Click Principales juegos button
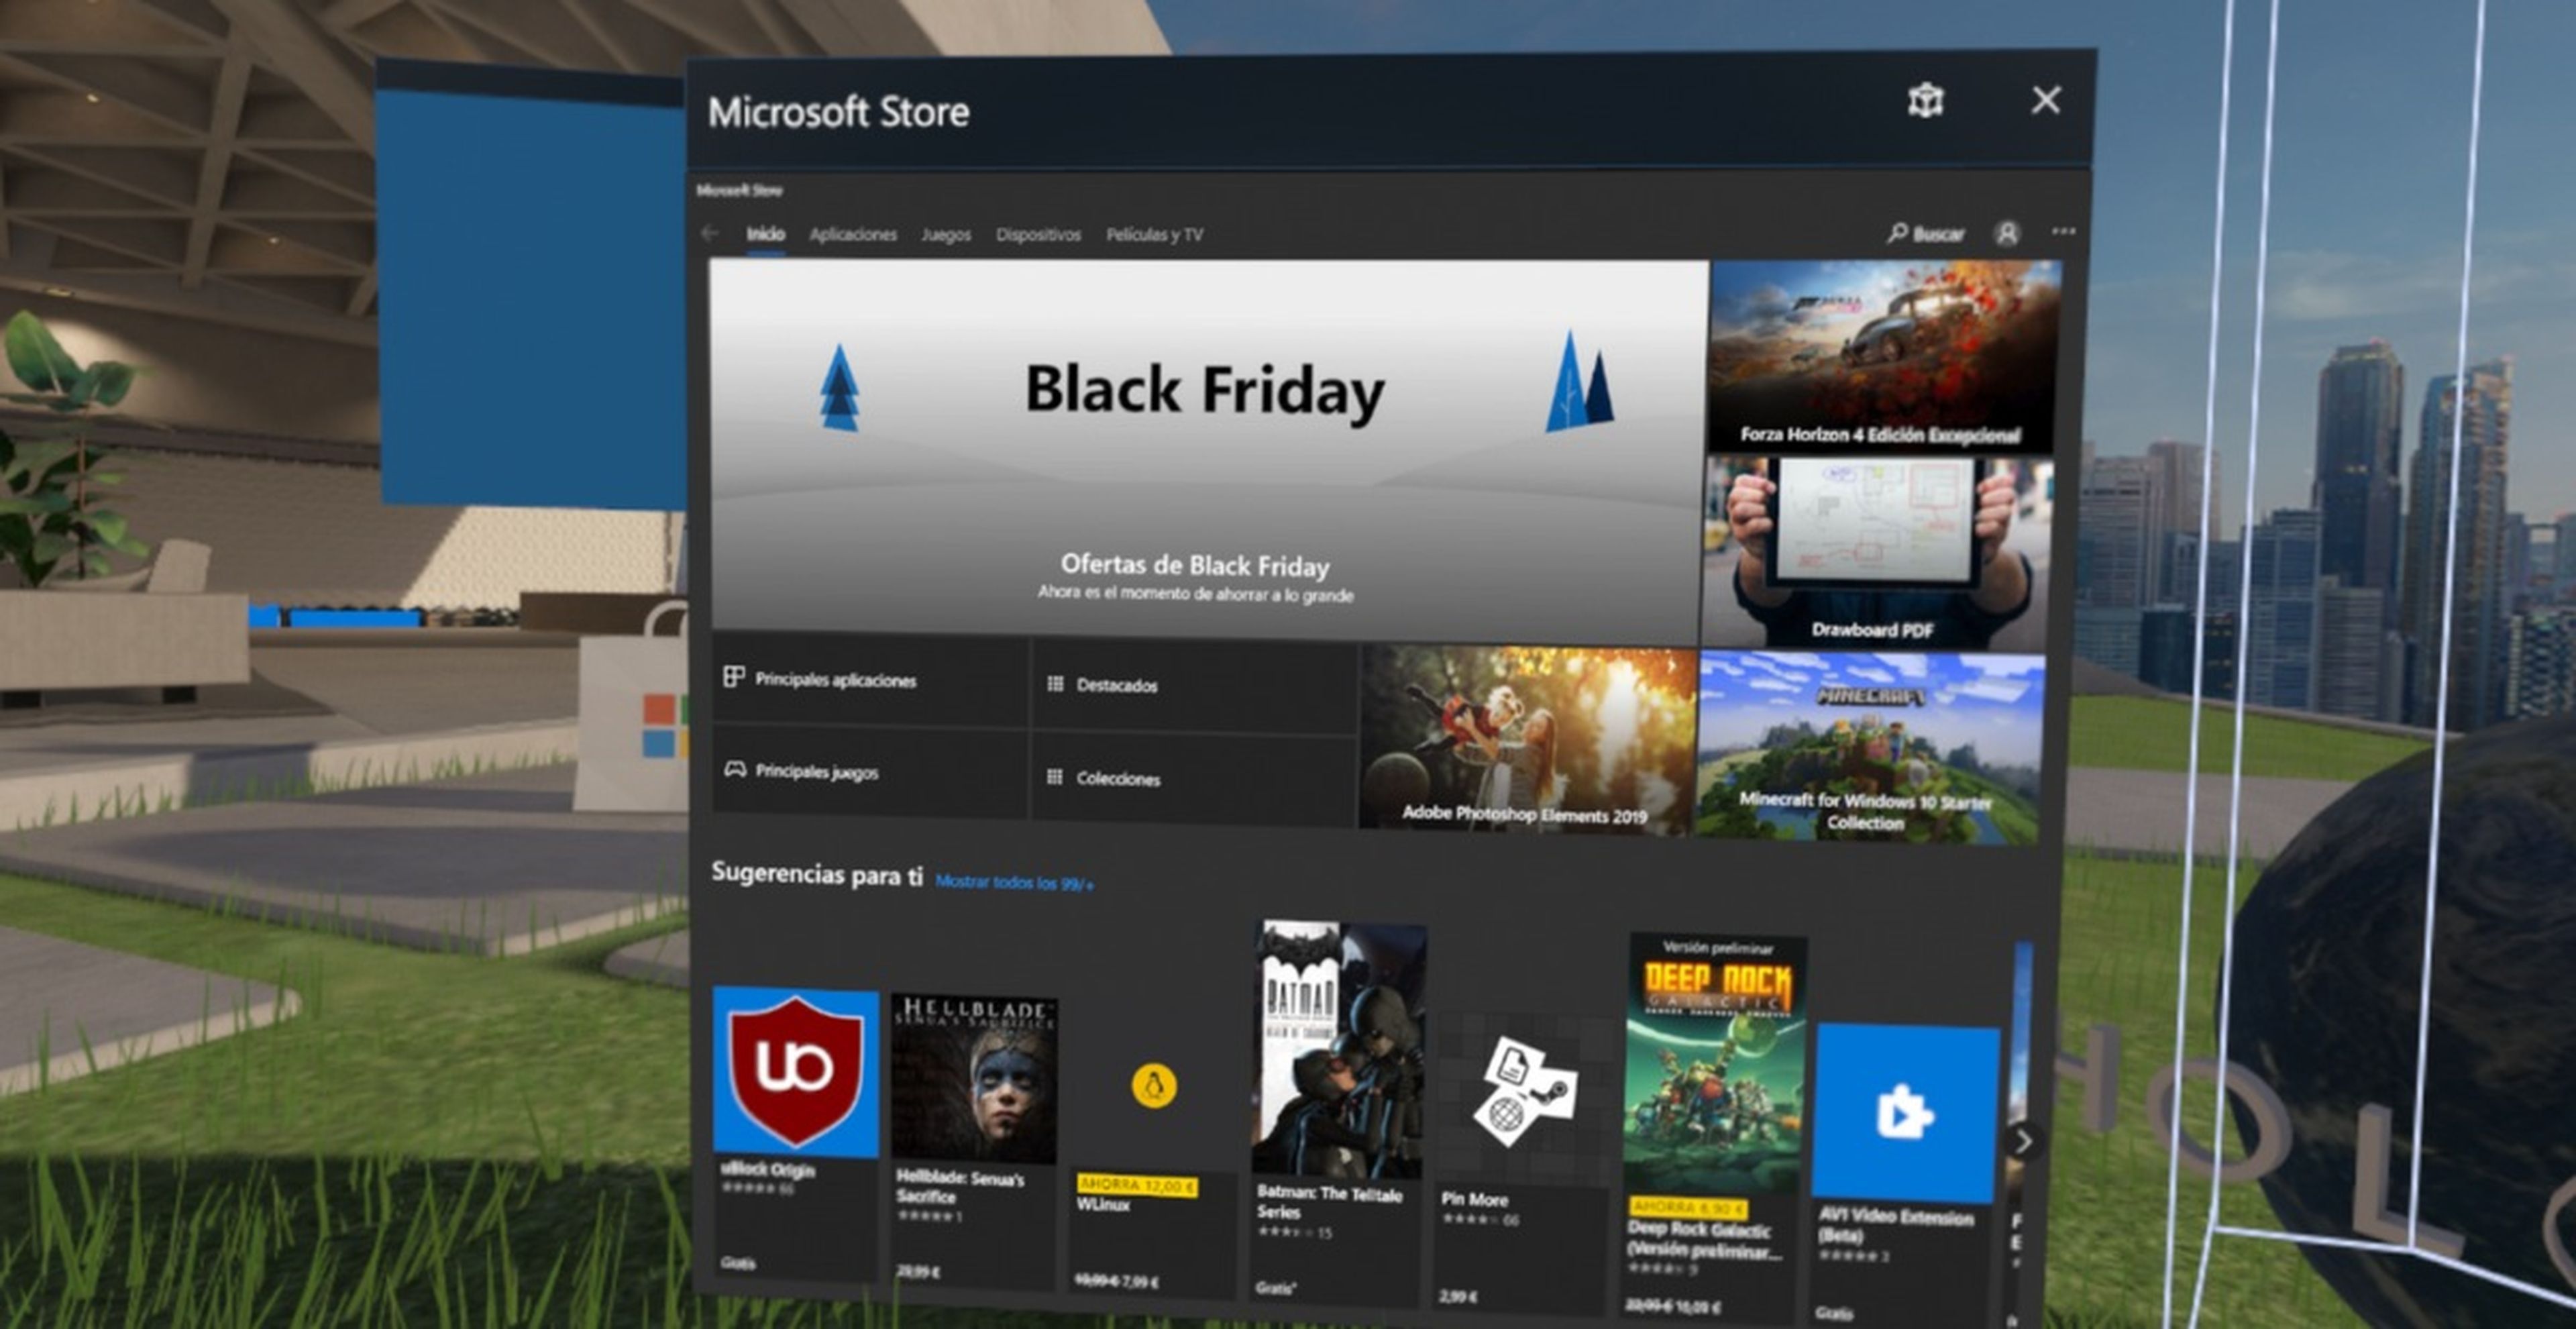 pyautogui.click(x=869, y=771)
